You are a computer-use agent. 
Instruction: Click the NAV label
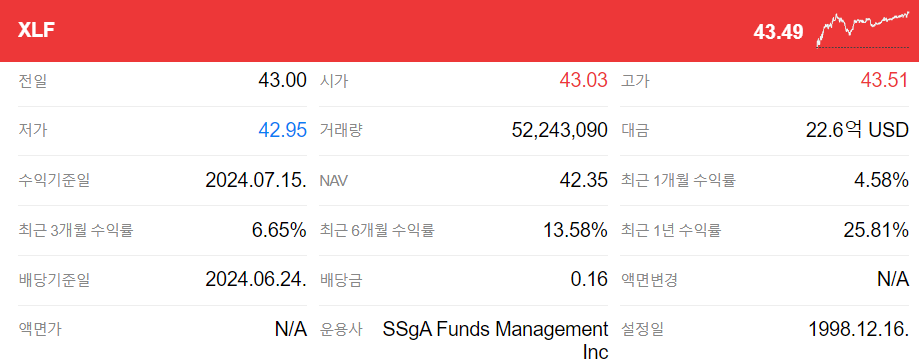click(x=333, y=181)
